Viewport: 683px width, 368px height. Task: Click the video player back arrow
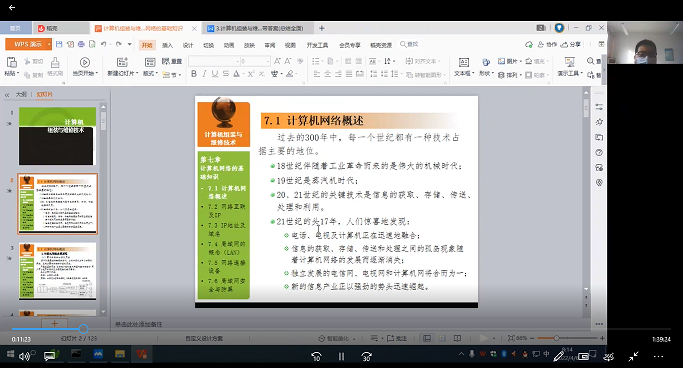(x=12, y=7)
